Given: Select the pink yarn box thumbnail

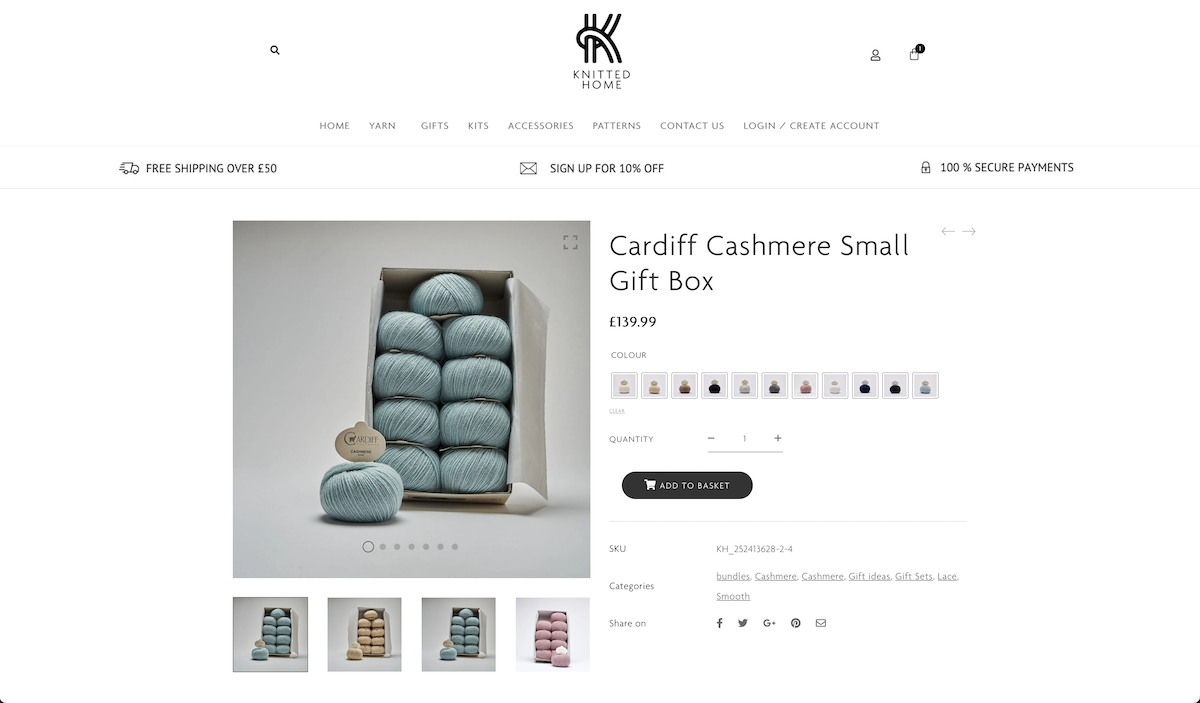Looking at the screenshot, I should tap(553, 634).
